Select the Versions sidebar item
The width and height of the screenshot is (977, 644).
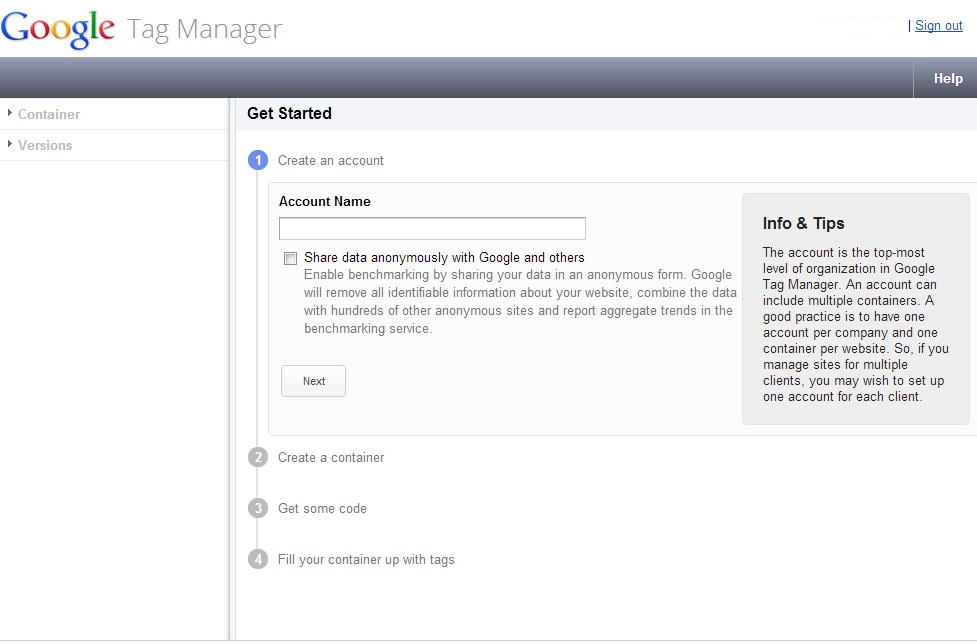point(45,145)
